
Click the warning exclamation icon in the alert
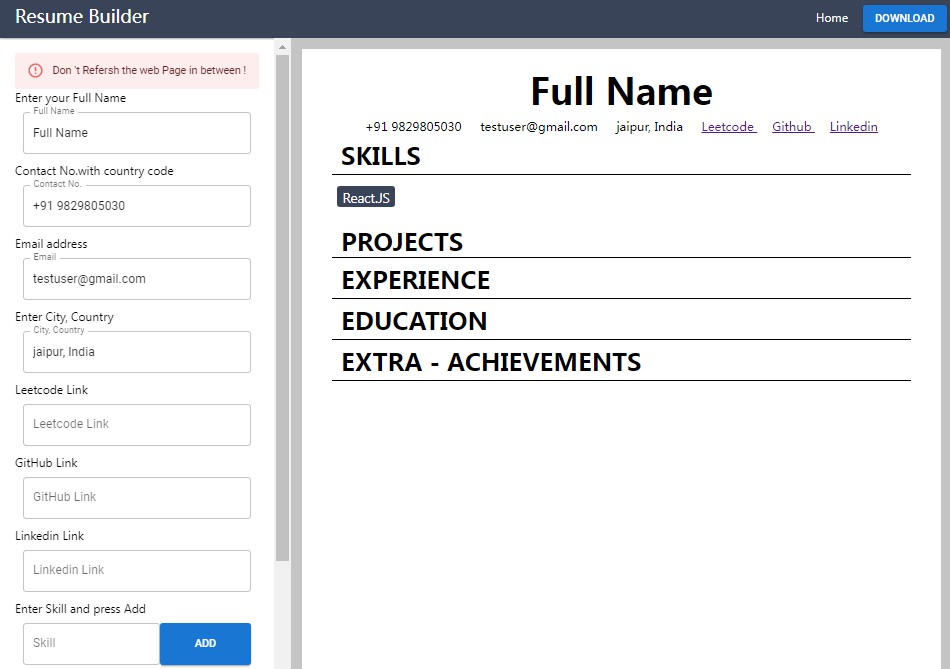(37, 70)
